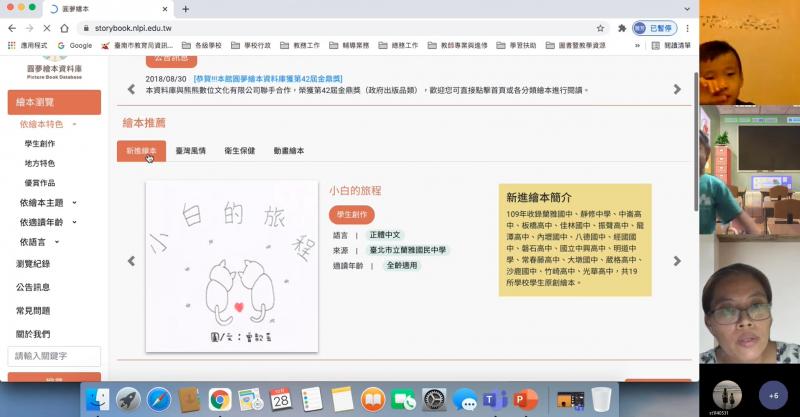Open the 學生創作 sidebar item
Image resolution: width=800 pixels, height=417 pixels.
coord(40,144)
